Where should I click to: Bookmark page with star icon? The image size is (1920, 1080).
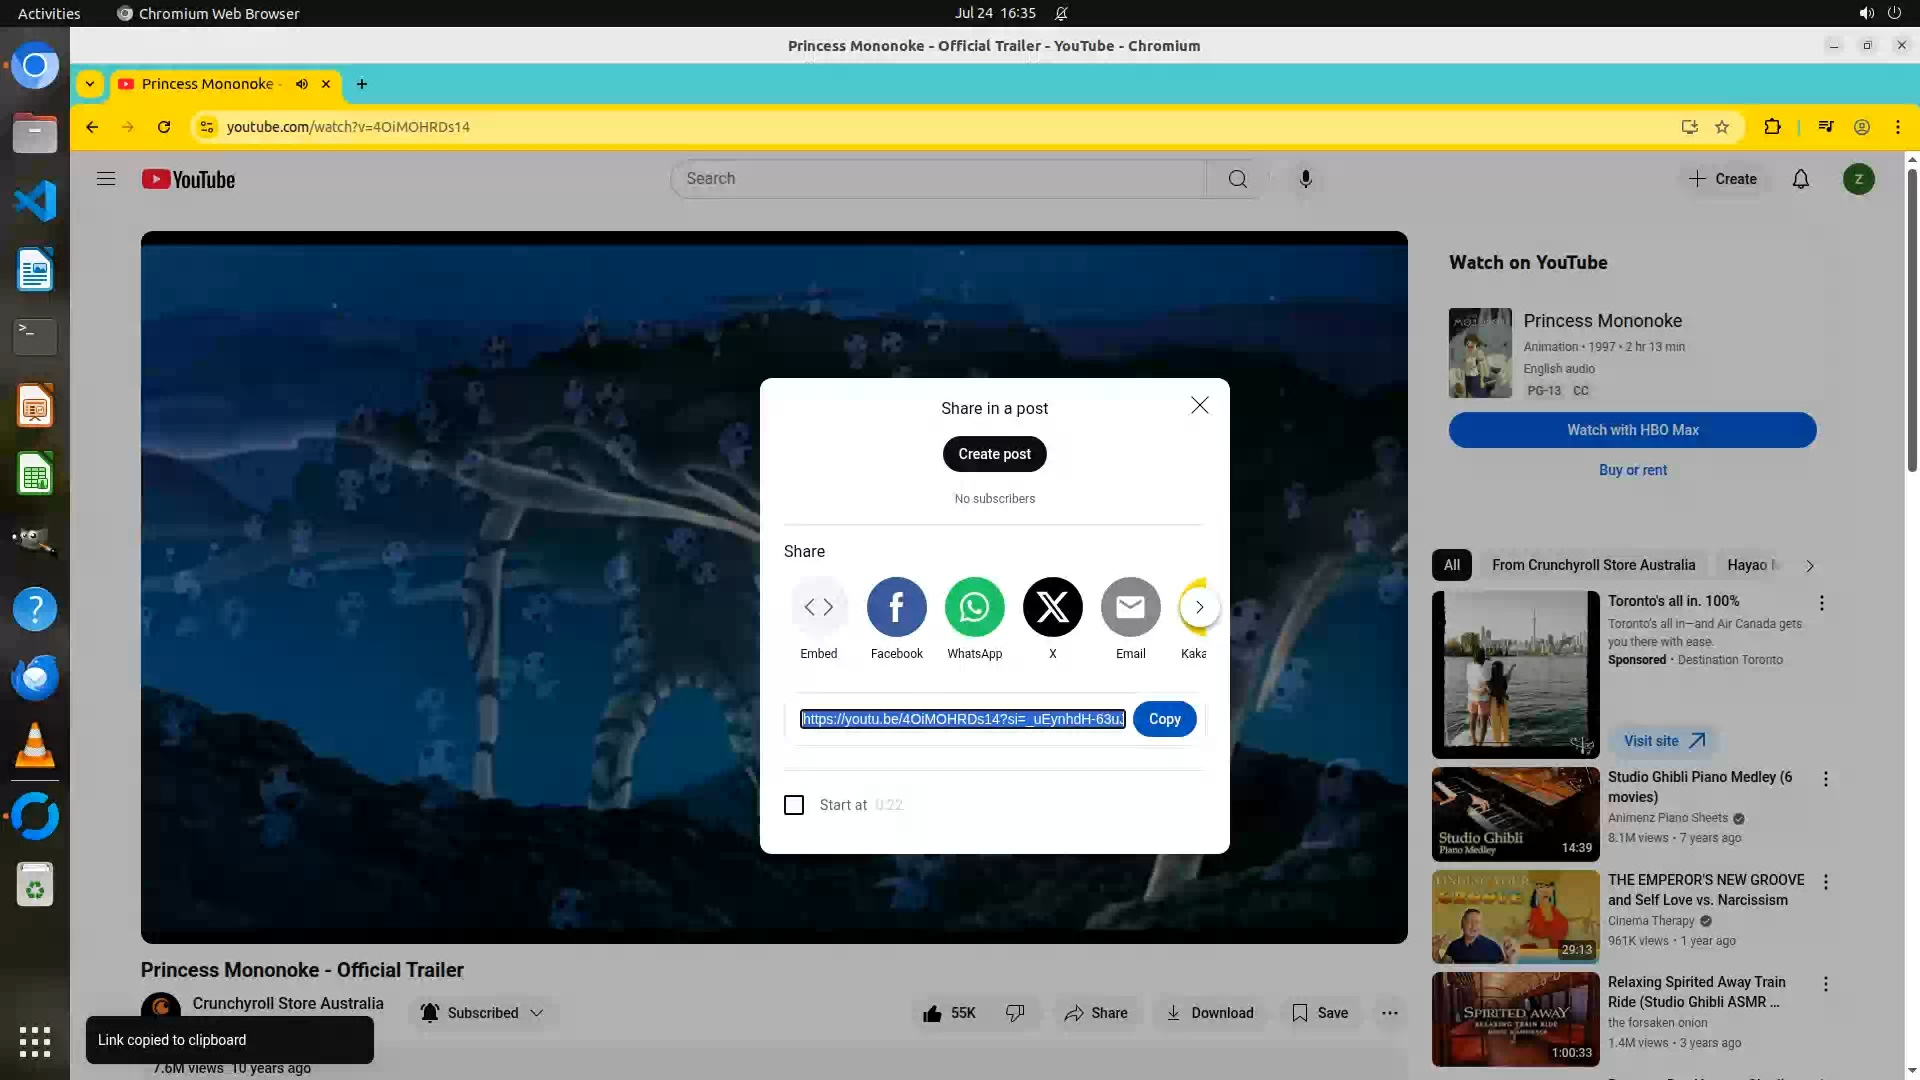pyautogui.click(x=1722, y=127)
